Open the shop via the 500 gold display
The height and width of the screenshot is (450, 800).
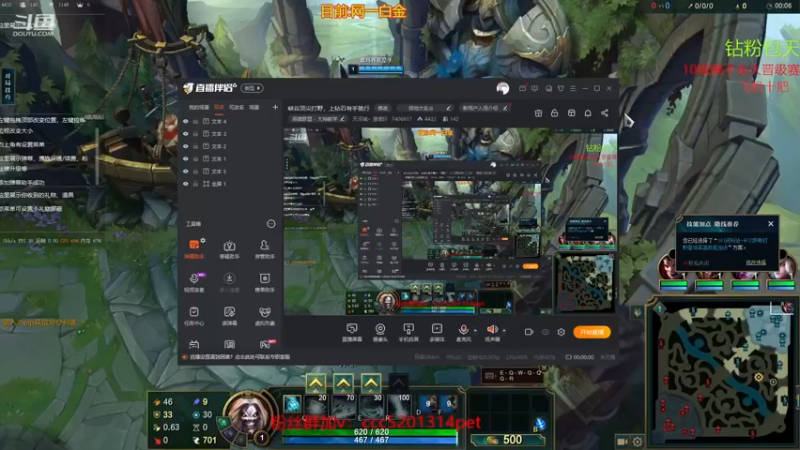pos(507,440)
